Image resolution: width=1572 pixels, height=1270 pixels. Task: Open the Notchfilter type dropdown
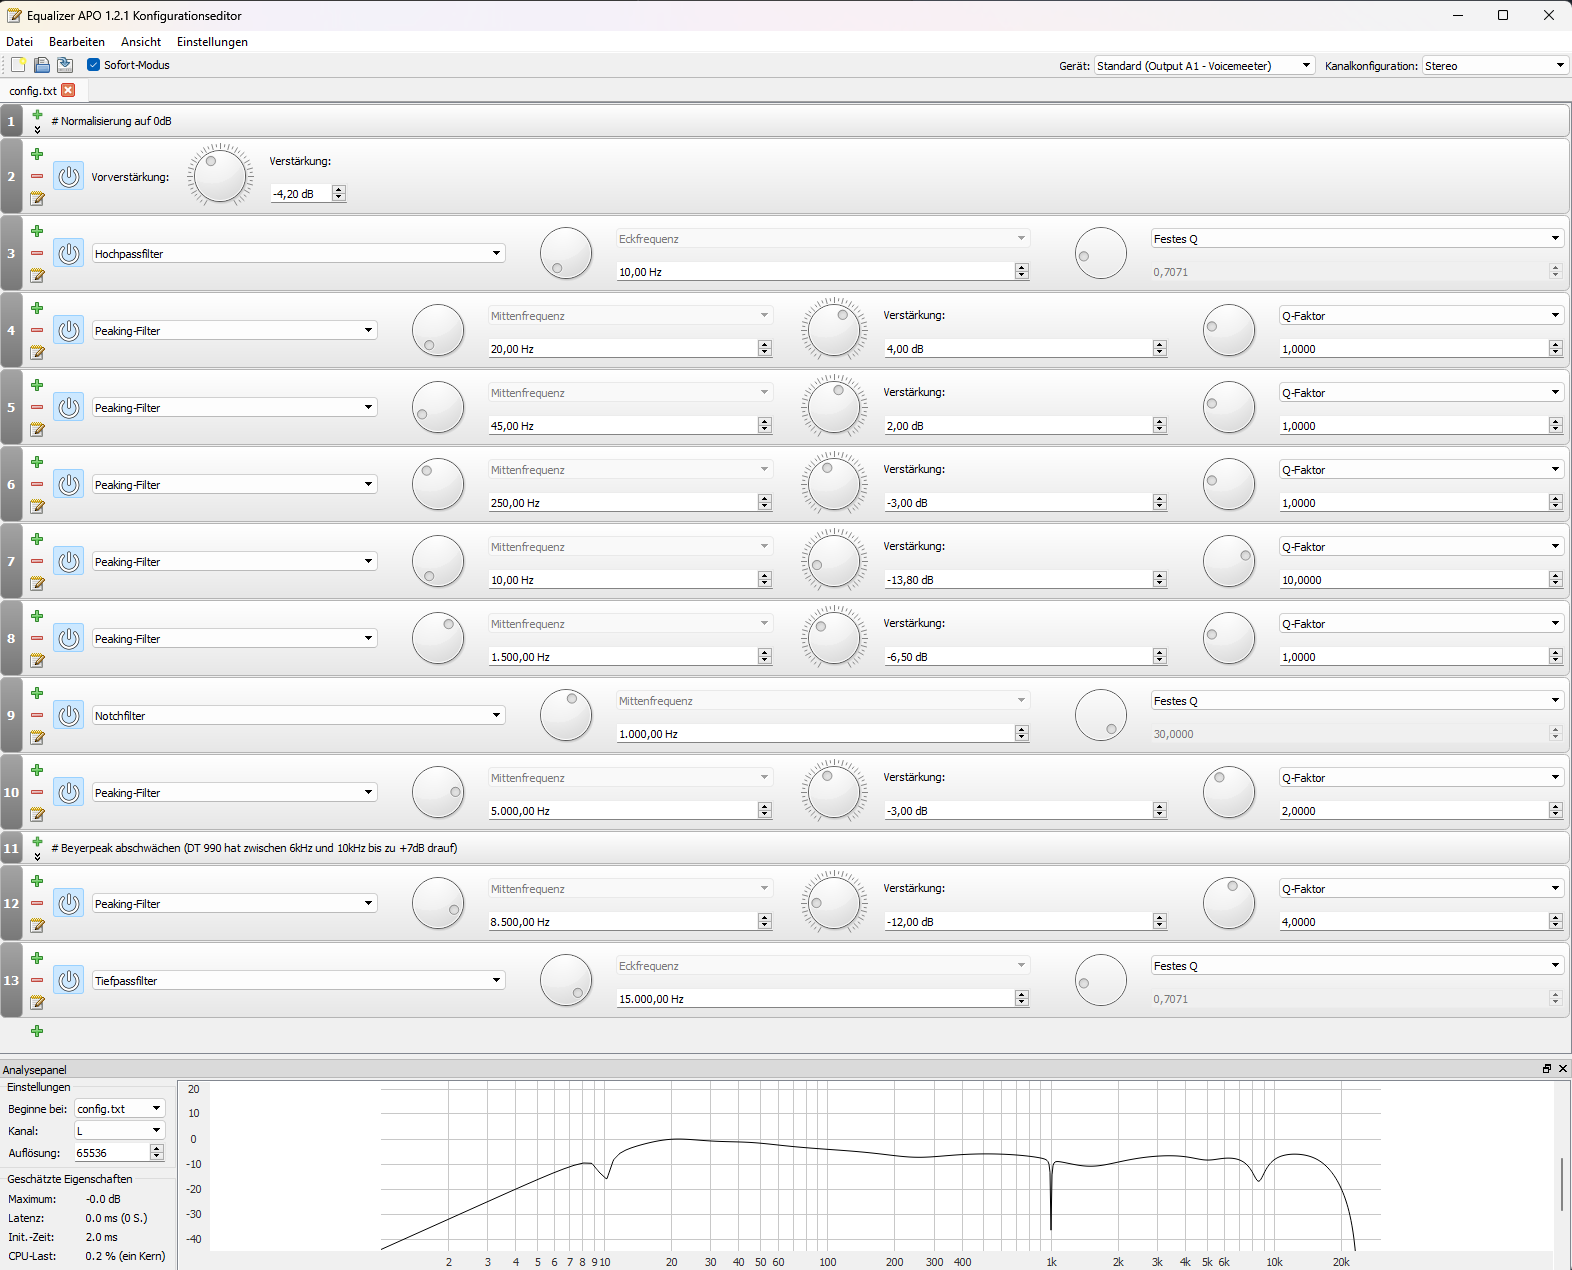[x=299, y=716]
